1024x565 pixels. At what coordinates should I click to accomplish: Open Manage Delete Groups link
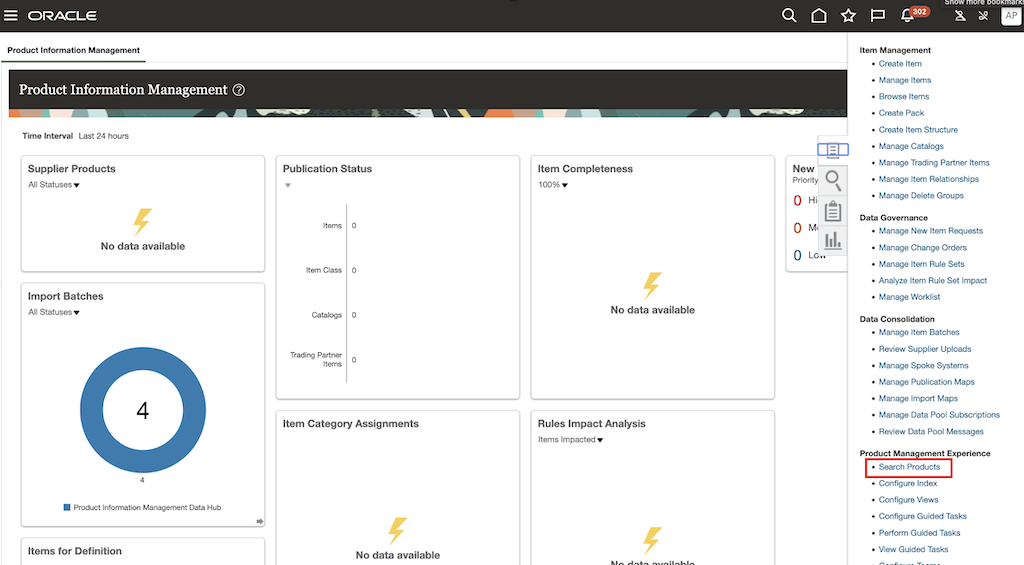921,195
